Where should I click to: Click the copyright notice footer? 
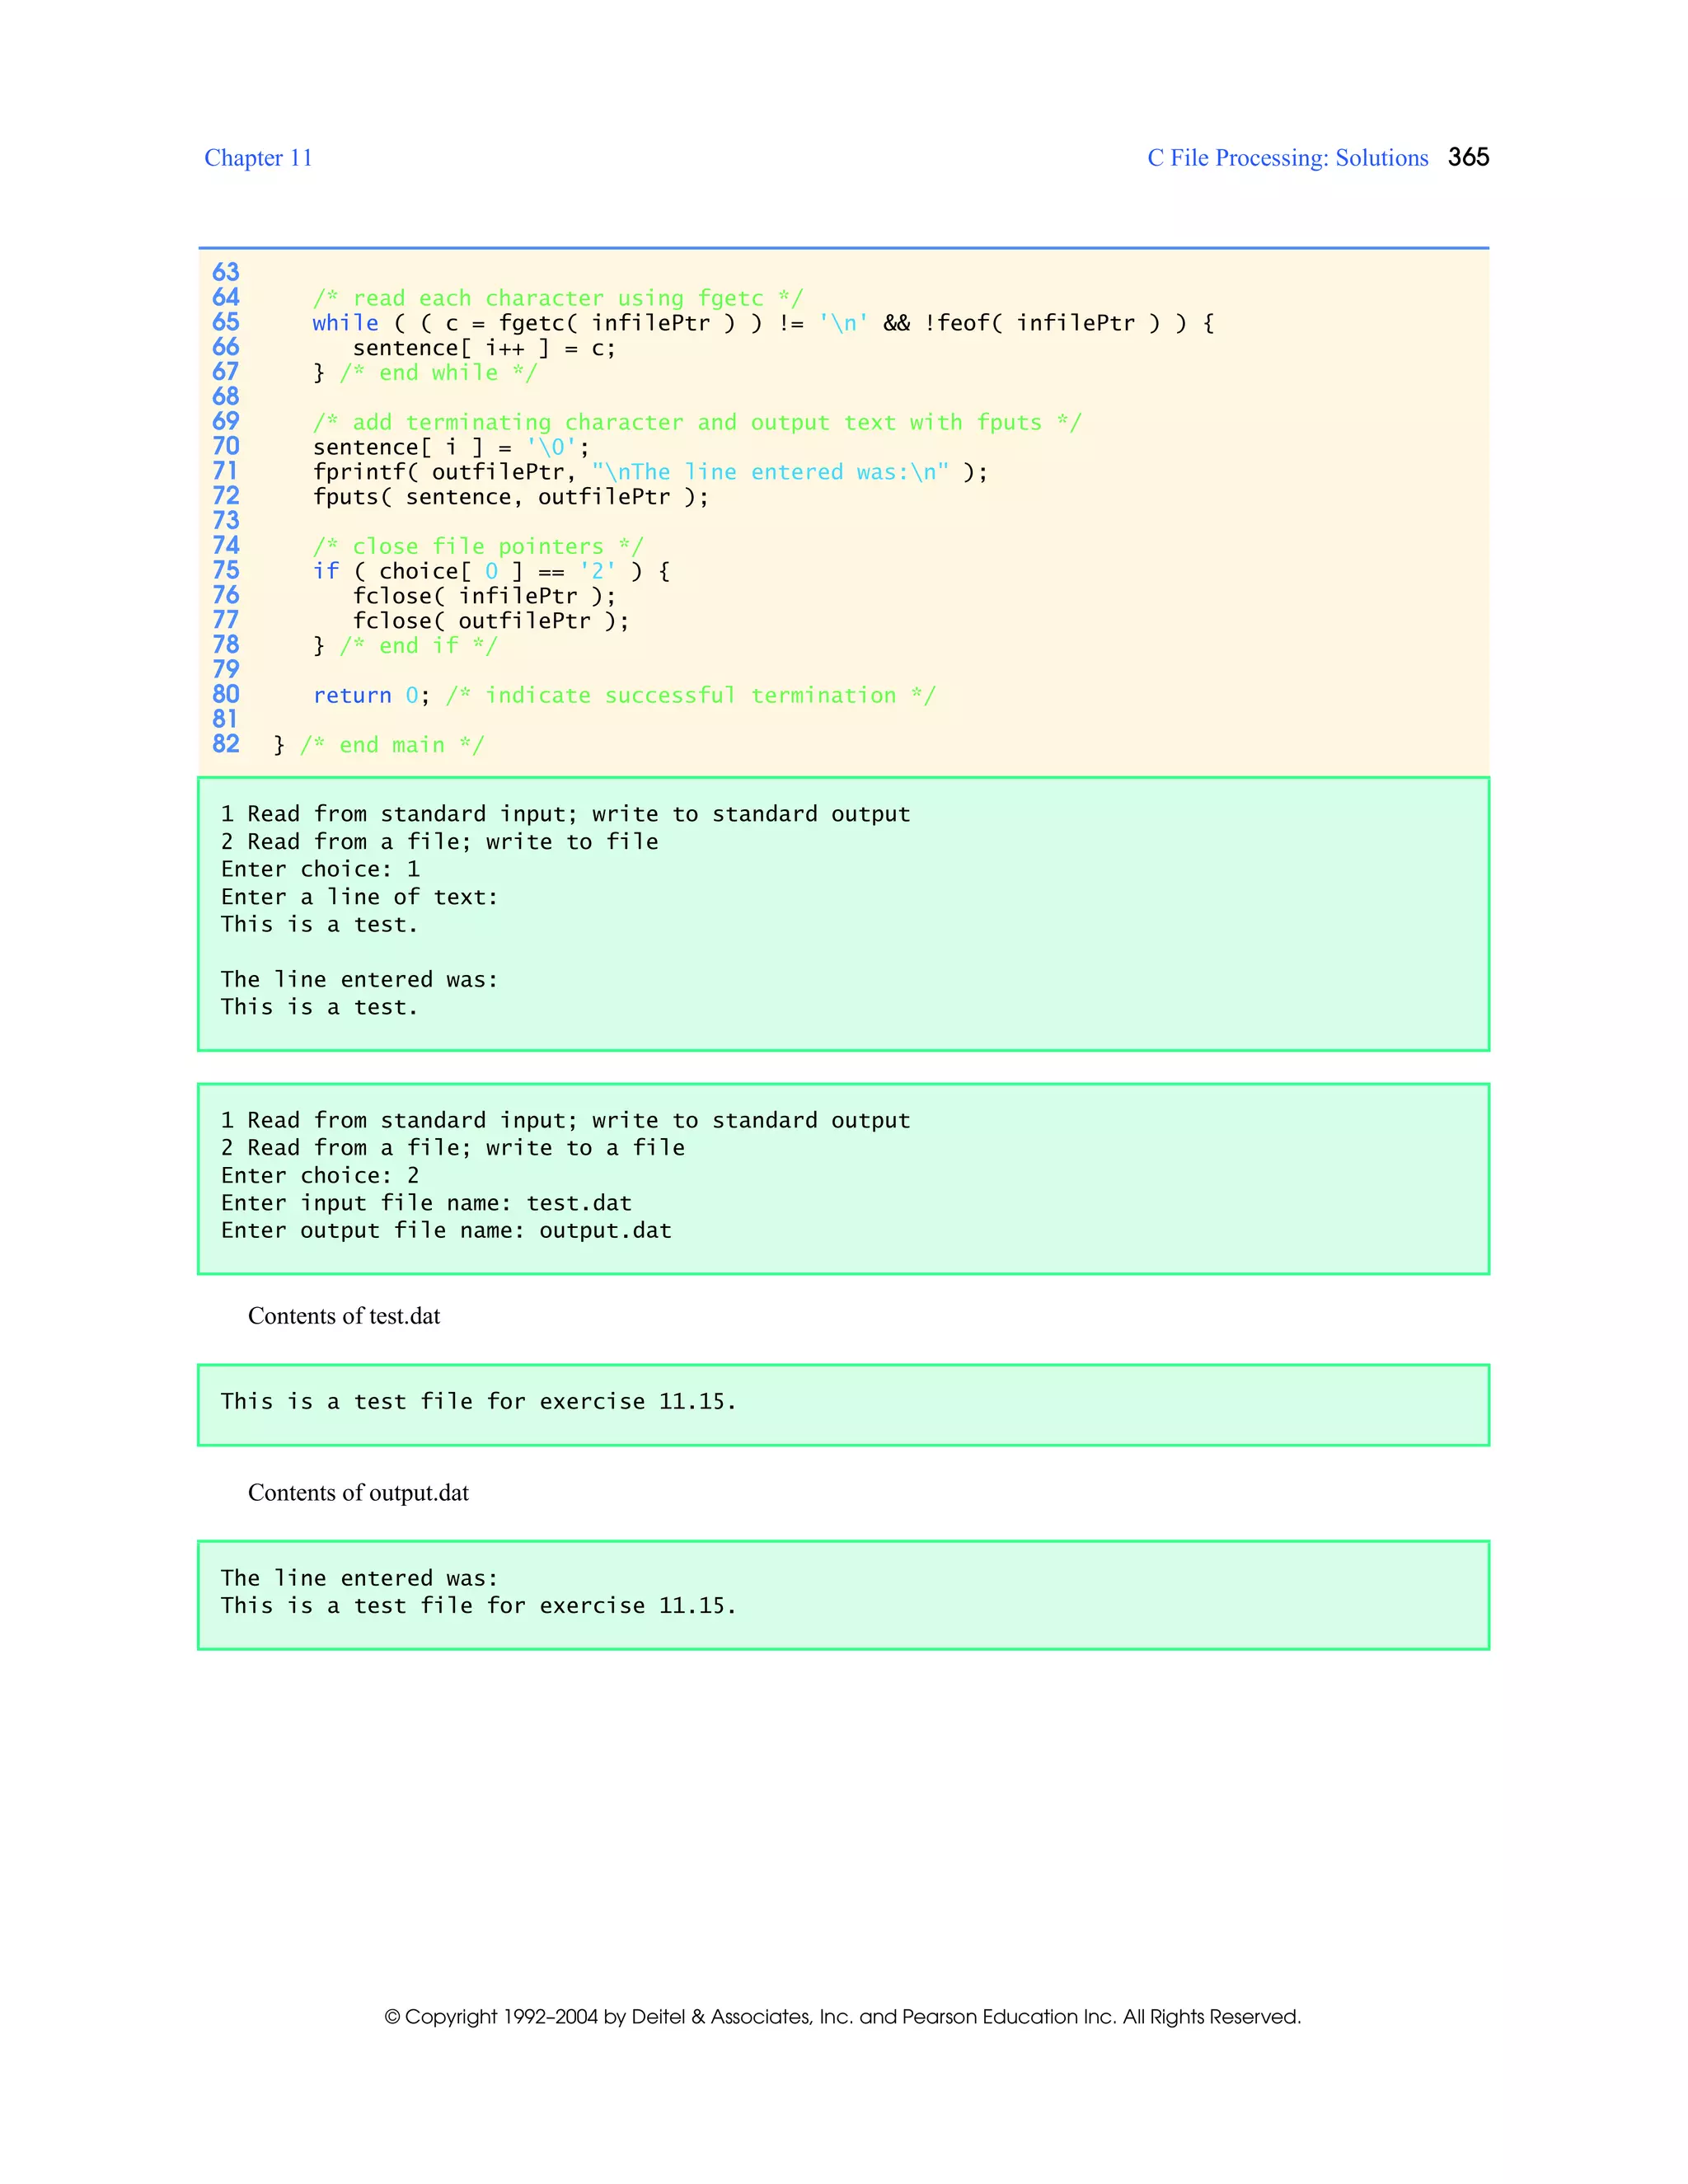pyautogui.click(x=843, y=2017)
